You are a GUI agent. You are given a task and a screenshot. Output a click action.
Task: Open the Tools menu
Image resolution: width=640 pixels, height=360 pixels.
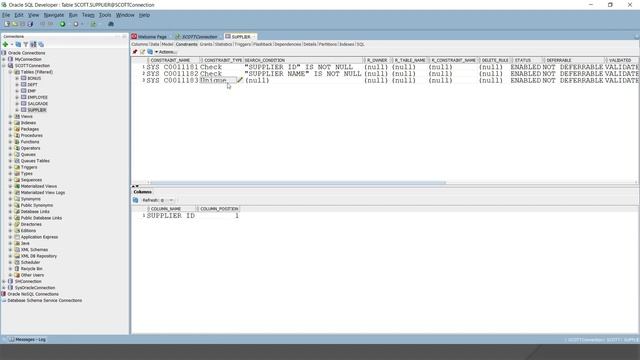(105, 15)
